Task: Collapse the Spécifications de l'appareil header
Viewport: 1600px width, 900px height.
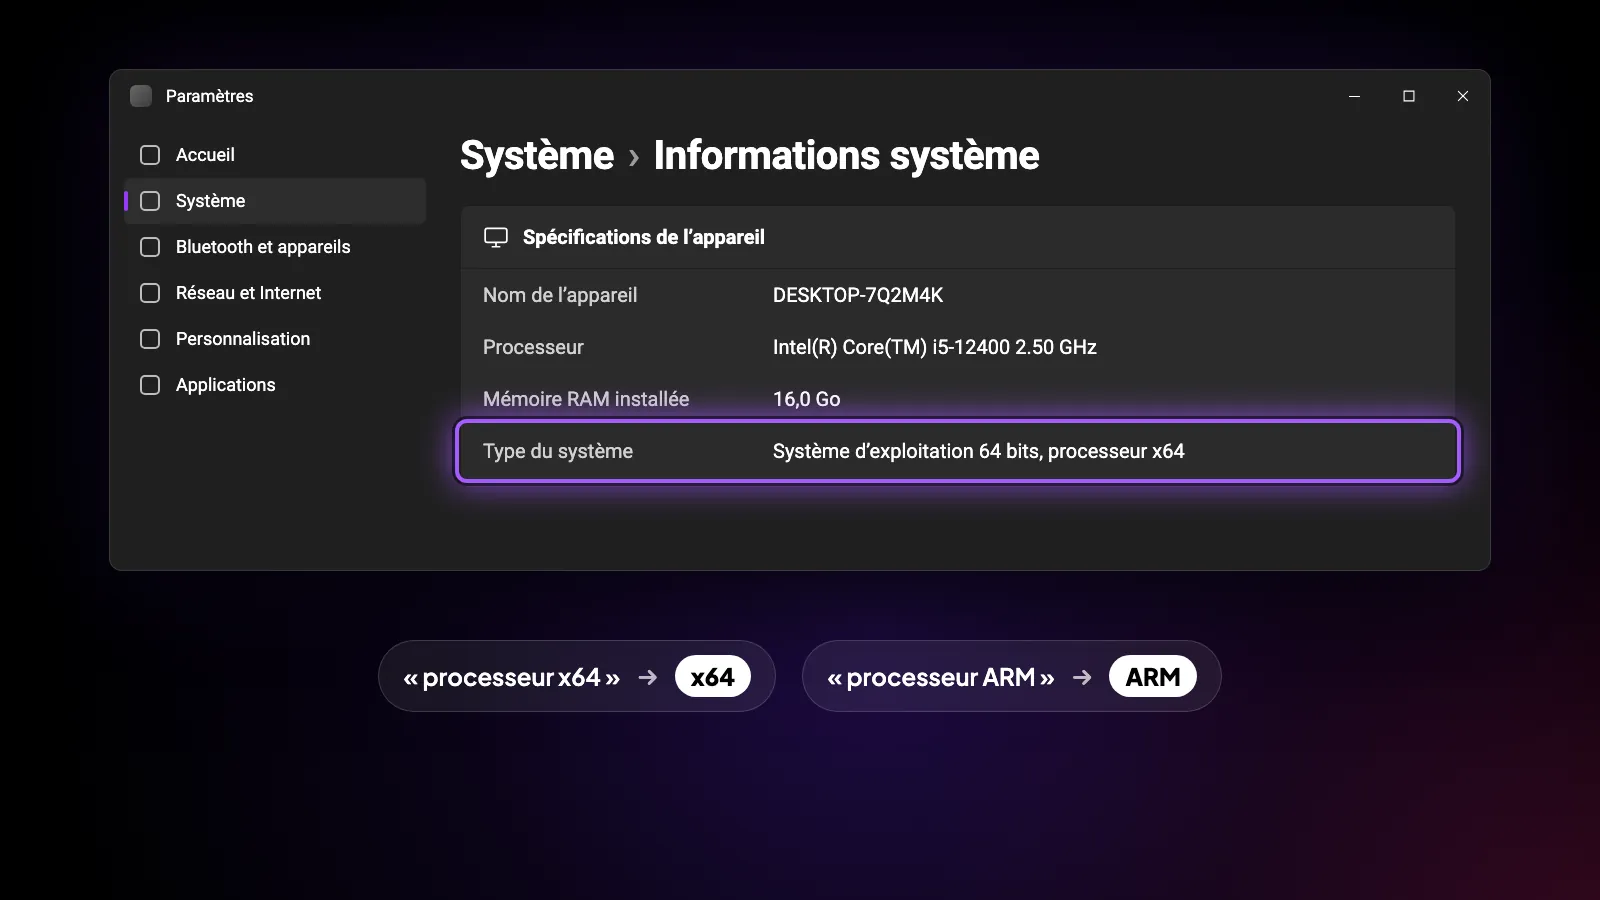Action: [958, 237]
